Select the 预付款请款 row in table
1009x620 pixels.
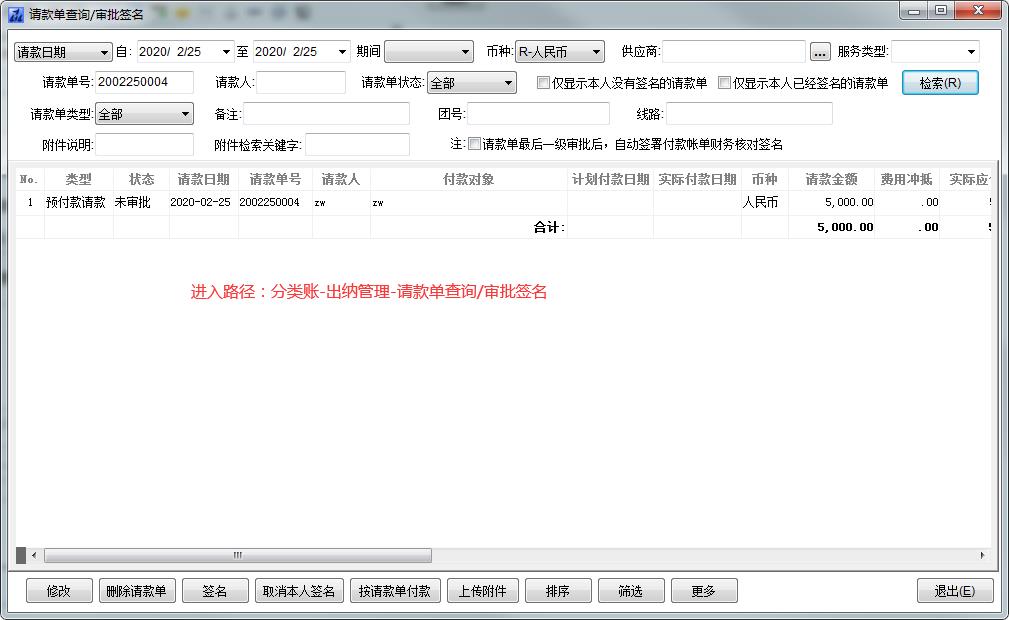pos(78,202)
